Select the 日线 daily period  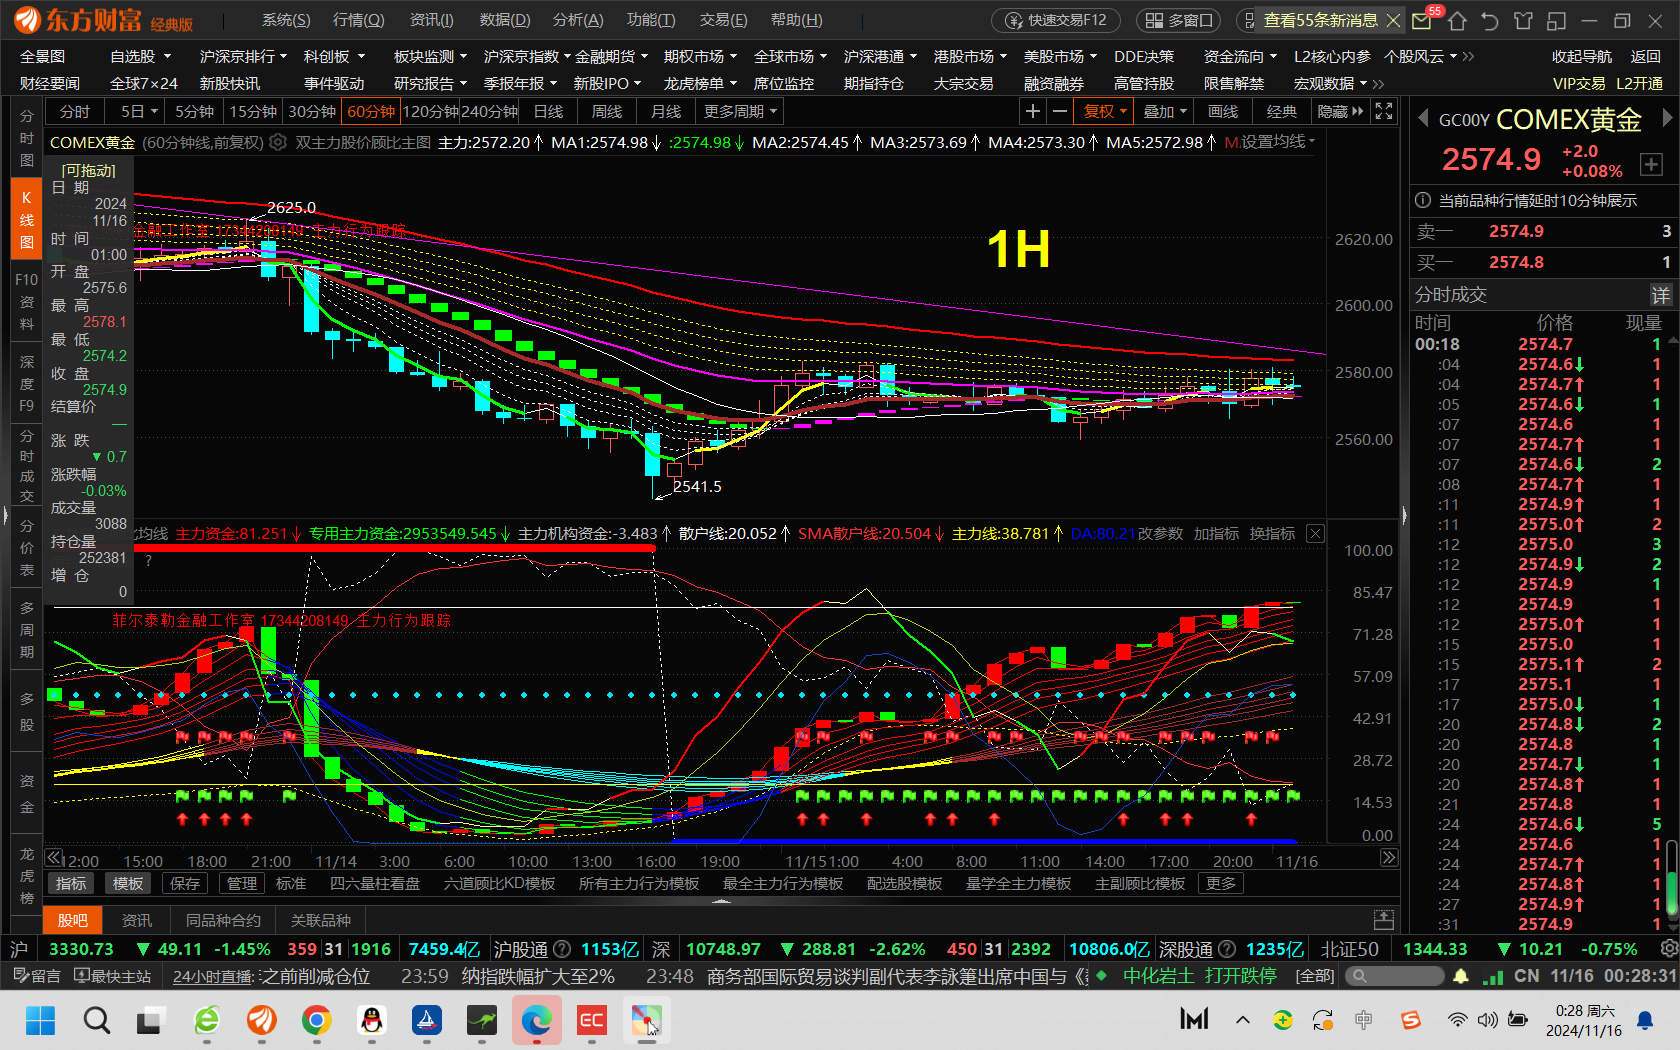click(x=548, y=111)
